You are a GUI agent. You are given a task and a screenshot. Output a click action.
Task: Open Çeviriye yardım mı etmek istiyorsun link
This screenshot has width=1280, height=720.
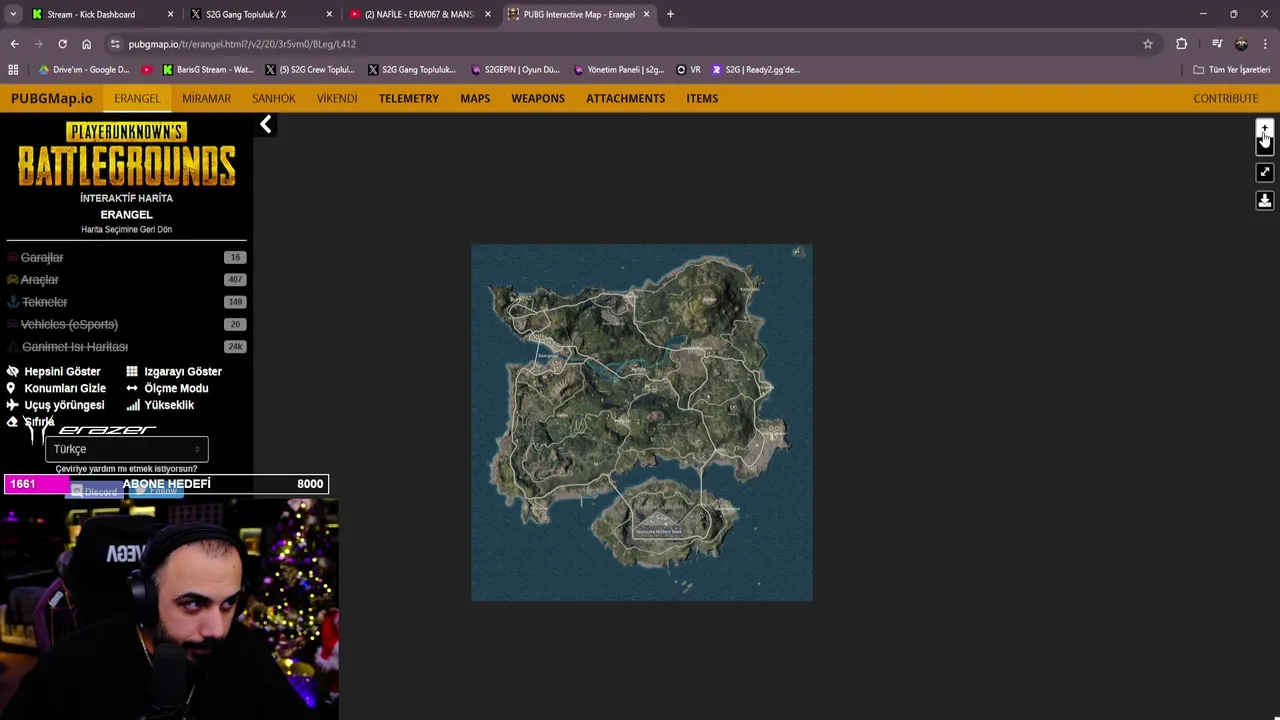[x=126, y=468]
